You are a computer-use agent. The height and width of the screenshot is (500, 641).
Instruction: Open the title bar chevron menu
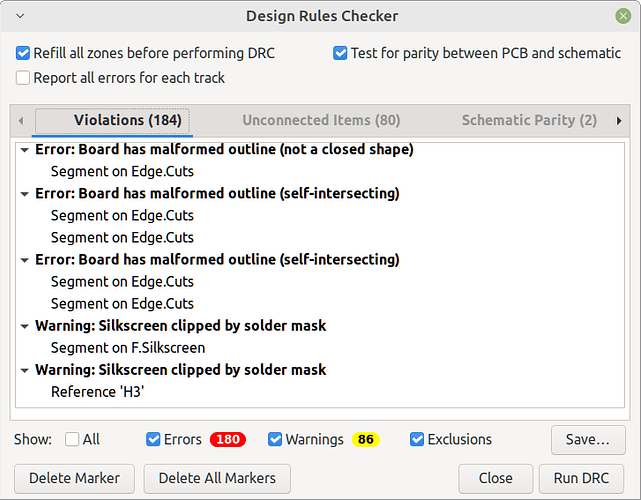pos(20,16)
